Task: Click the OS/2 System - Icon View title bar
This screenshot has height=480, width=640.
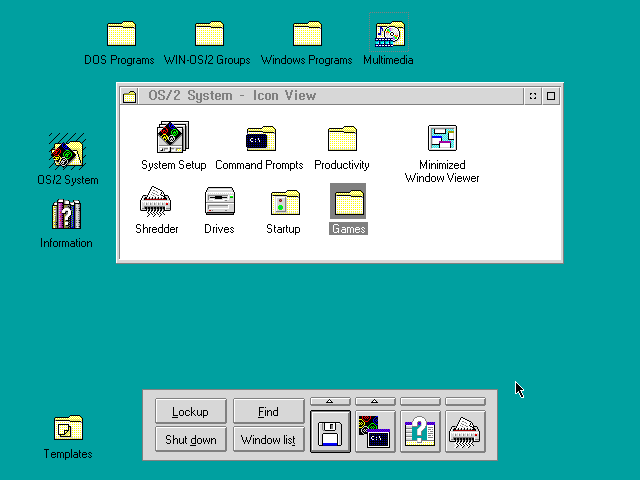Action: point(331,96)
